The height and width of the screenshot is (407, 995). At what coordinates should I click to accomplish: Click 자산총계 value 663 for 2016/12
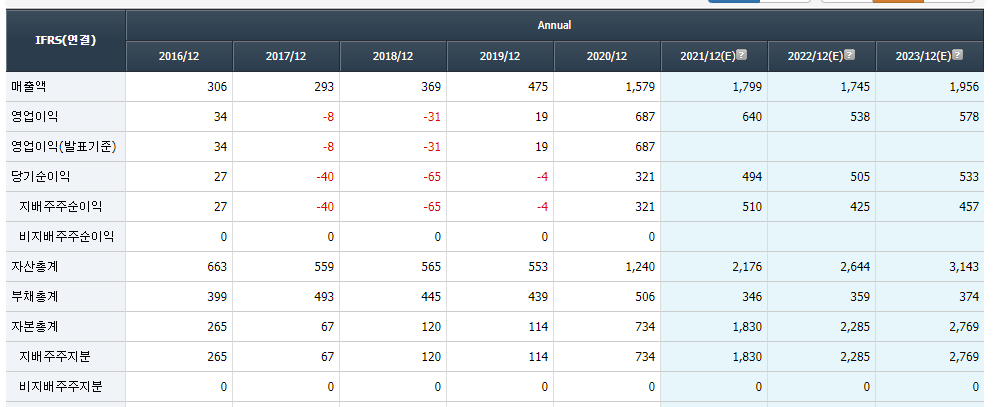click(x=217, y=267)
